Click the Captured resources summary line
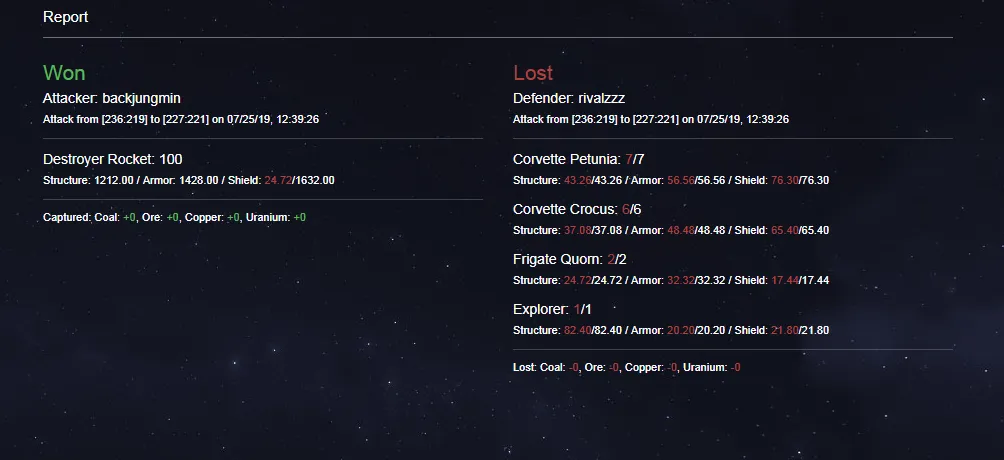 click(174, 218)
